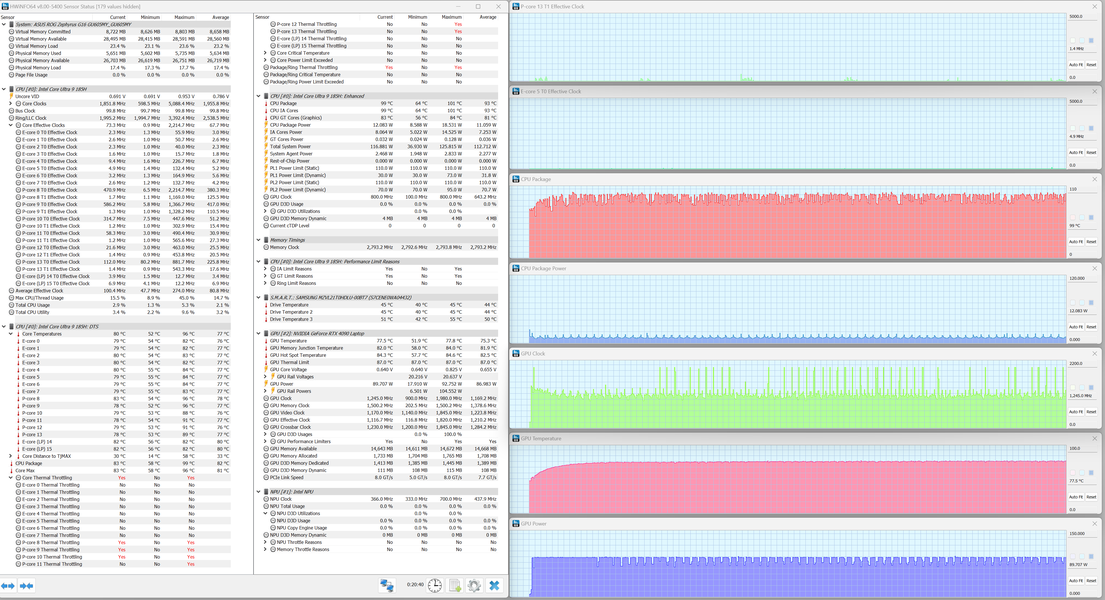Image resolution: width=1105 pixels, height=600 pixels.
Task: Start logging with the sheet-plus icon
Action: (x=455, y=585)
